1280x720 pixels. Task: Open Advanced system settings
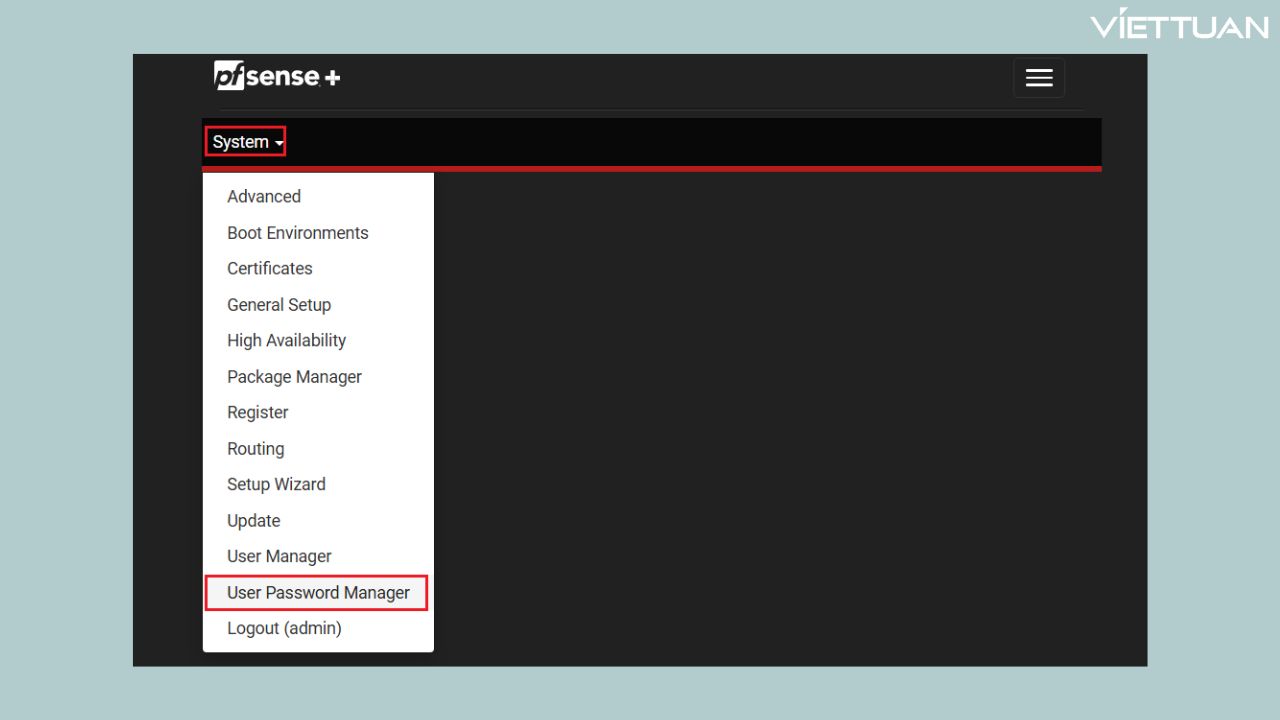tap(264, 197)
